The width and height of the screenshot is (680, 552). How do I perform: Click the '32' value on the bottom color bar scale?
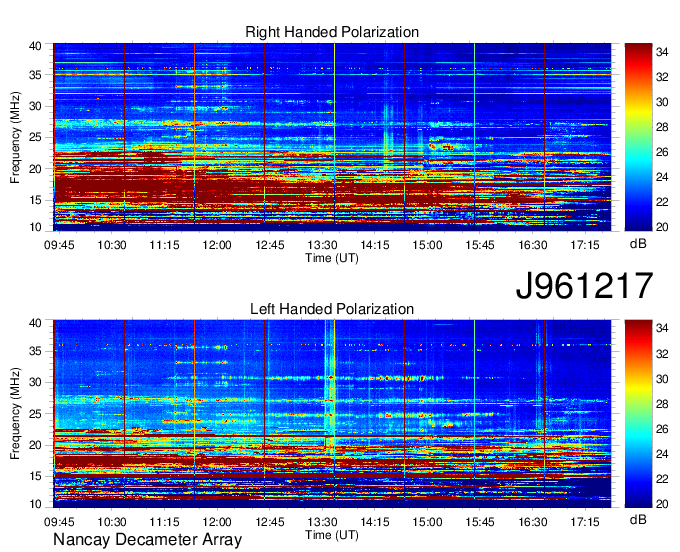(662, 354)
